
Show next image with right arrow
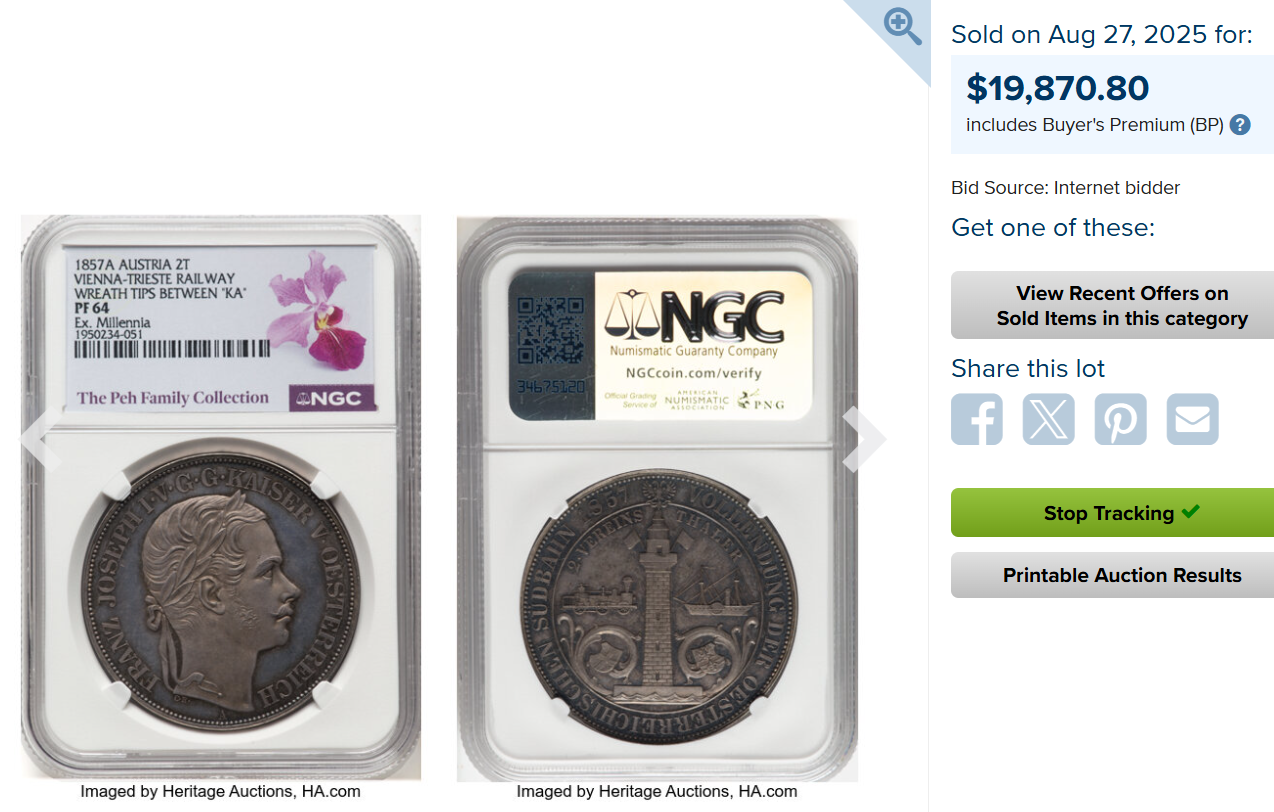click(864, 439)
